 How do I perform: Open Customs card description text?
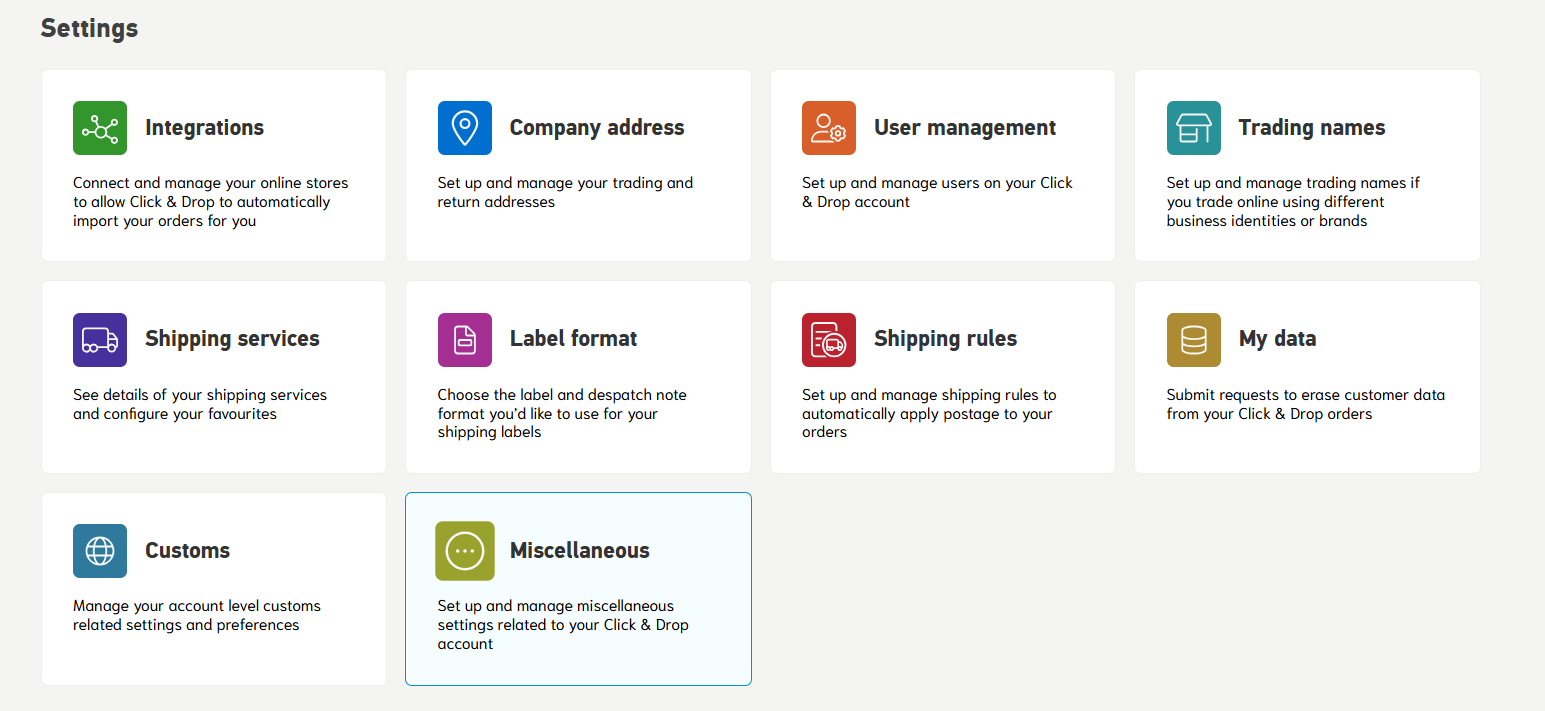click(x=197, y=615)
